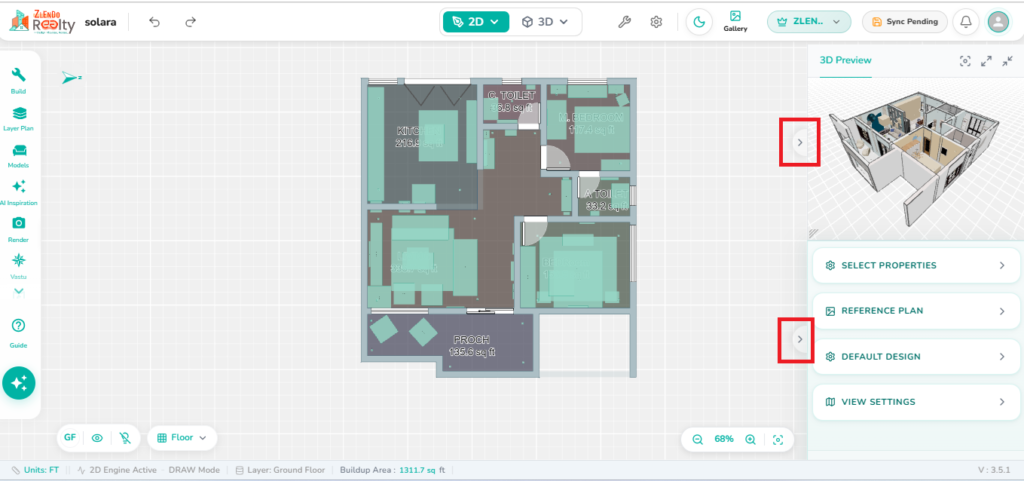
Task: Expand VIEW SETTINGS section
Action: 916,402
